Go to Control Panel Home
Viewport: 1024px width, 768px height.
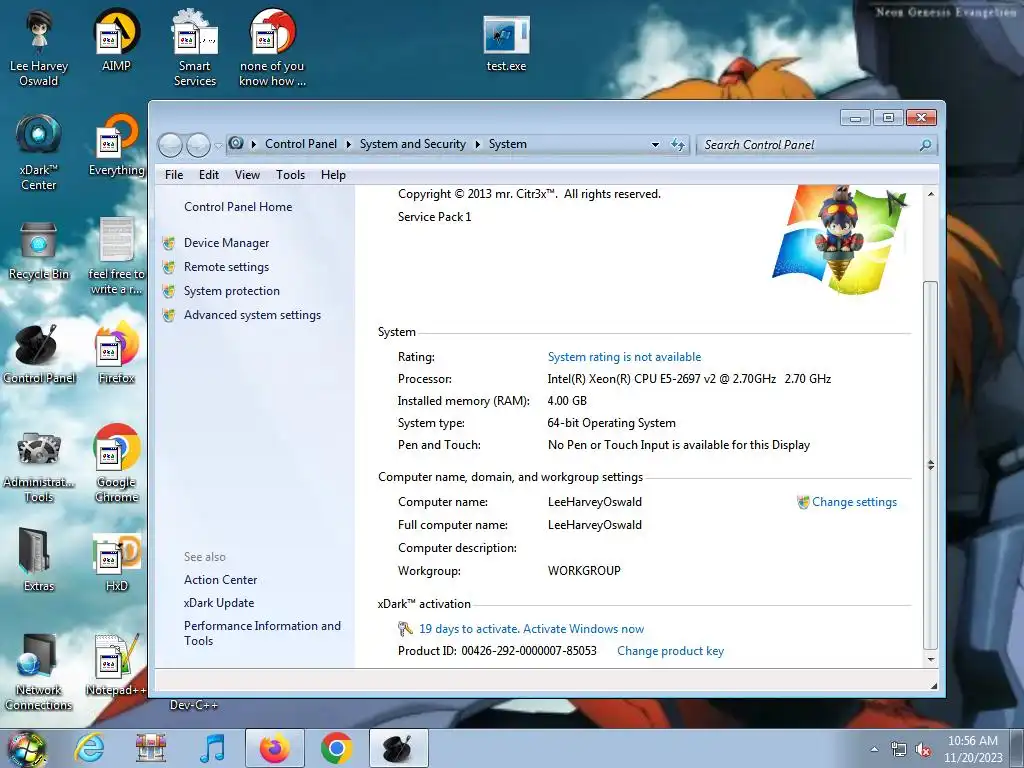[238, 206]
